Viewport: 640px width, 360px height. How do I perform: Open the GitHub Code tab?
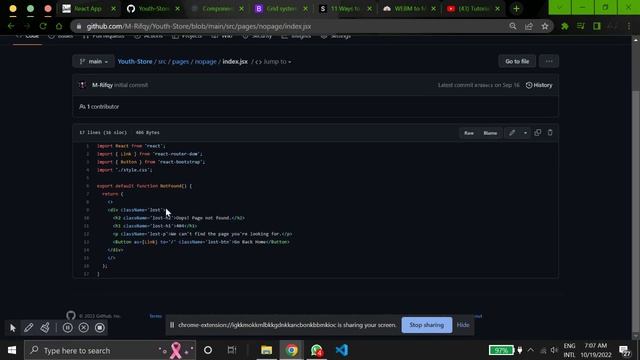(28, 37)
